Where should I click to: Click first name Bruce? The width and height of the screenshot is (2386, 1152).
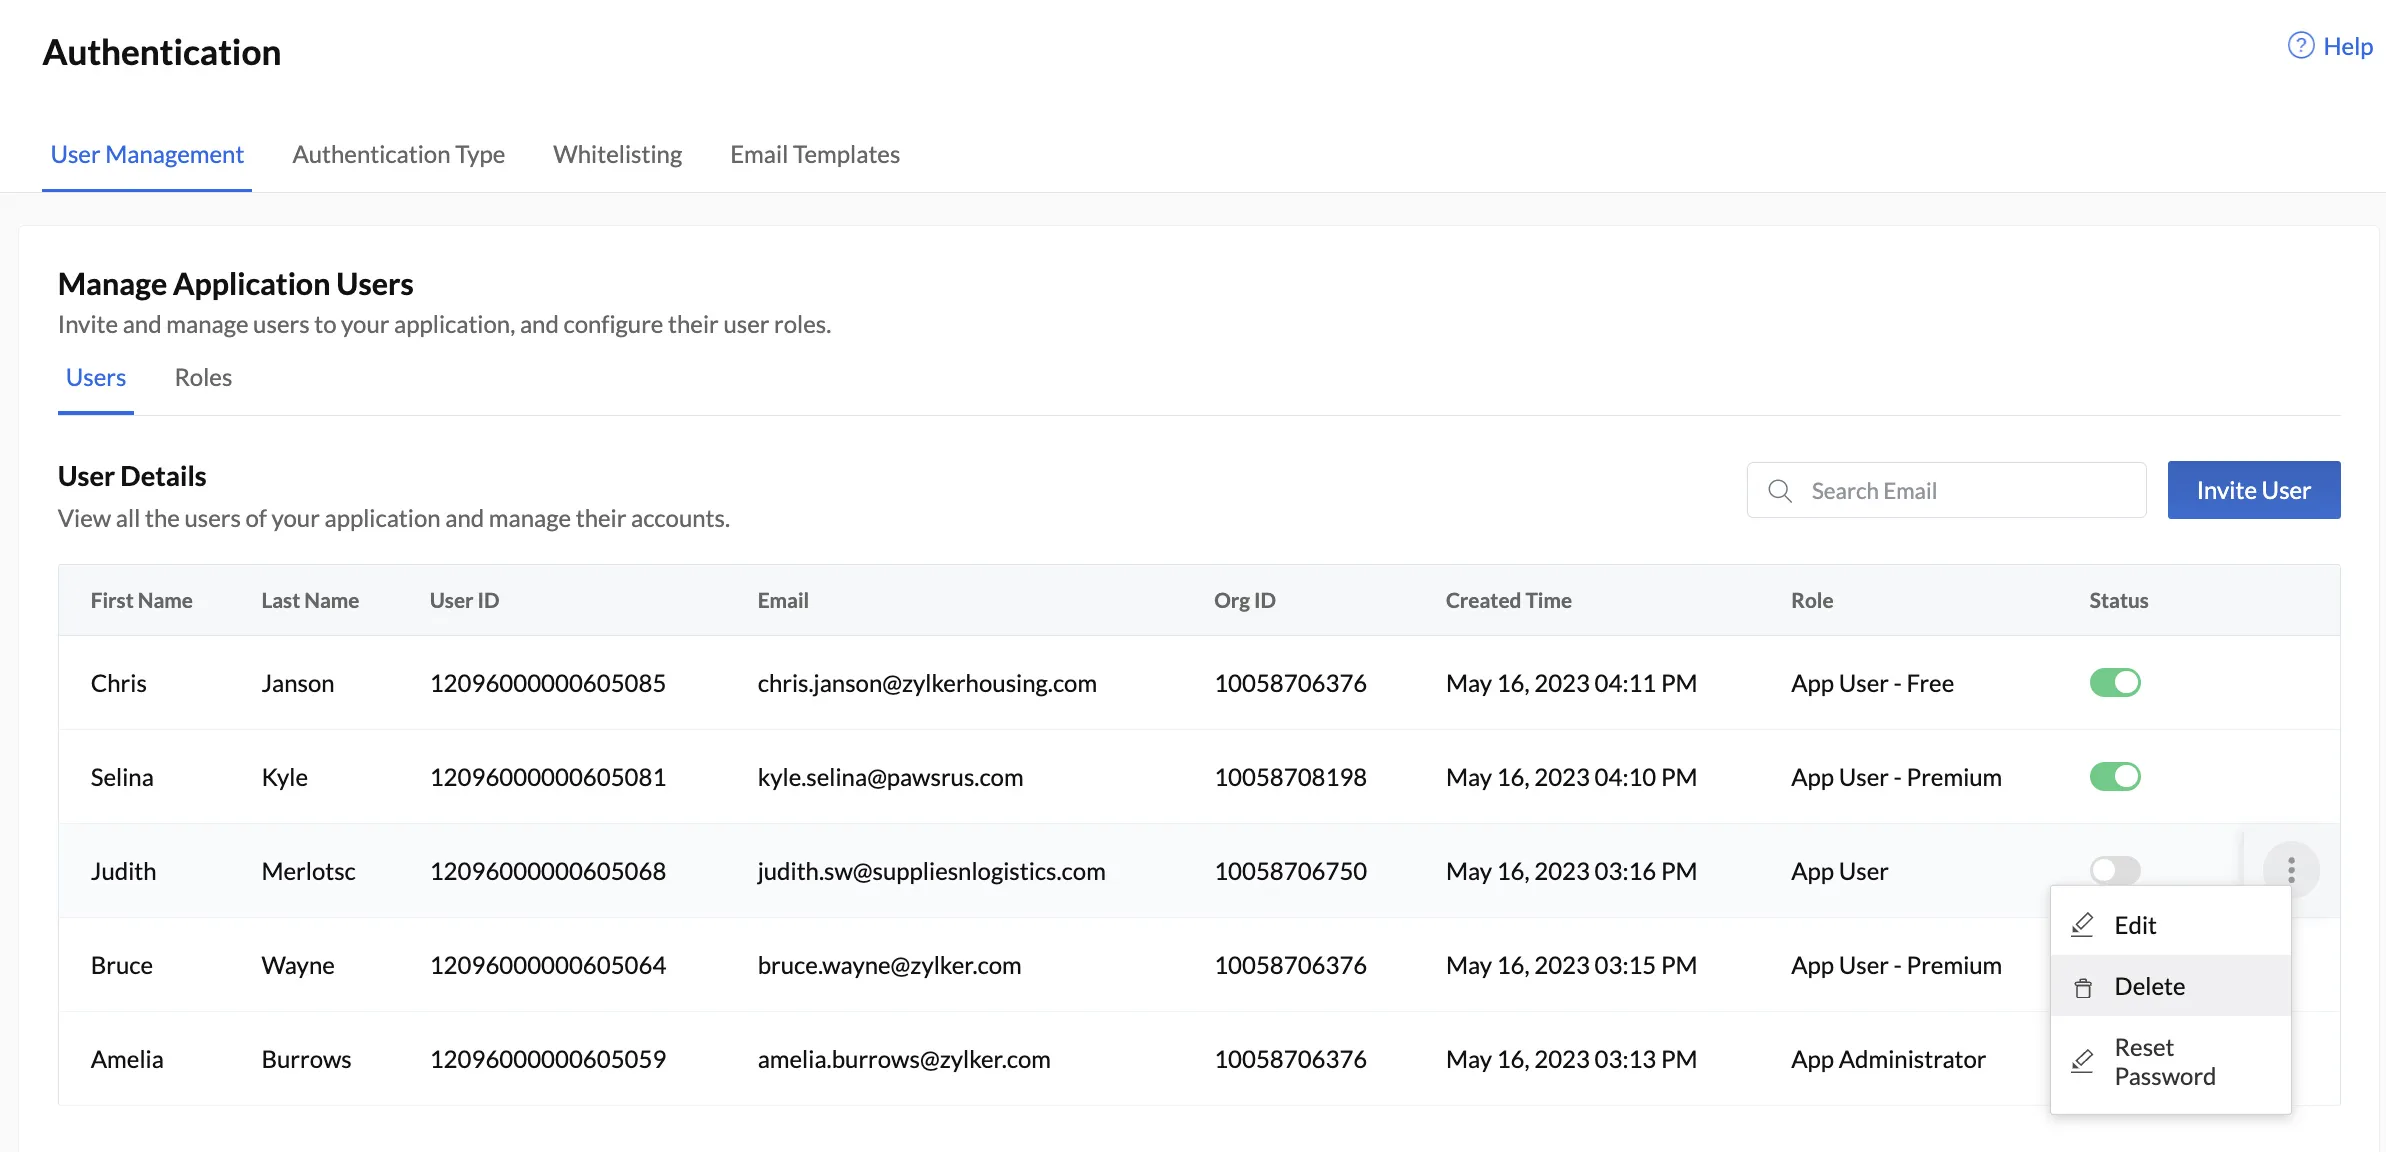pyautogui.click(x=122, y=965)
